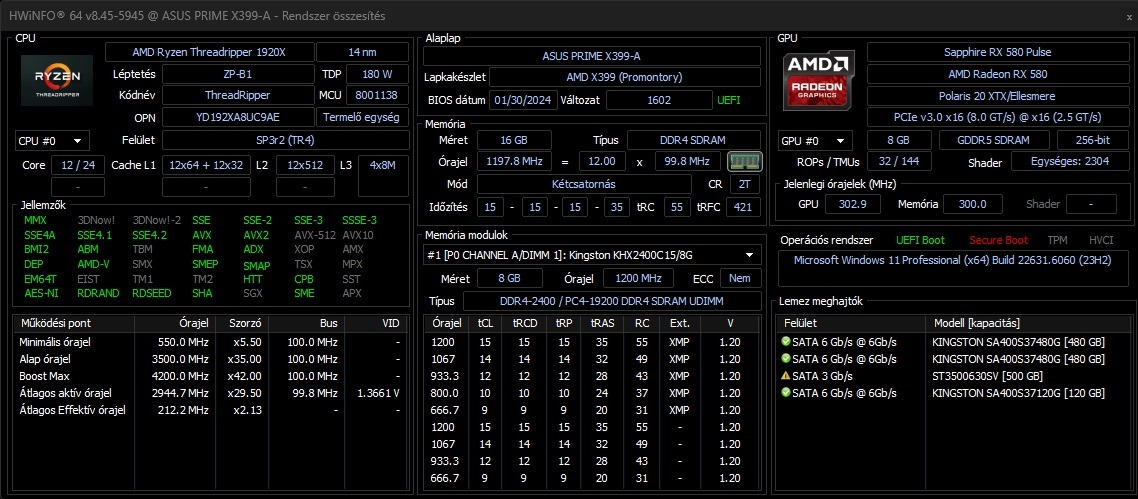1138x499 pixels.
Task: Open the CPU #0 selector dropdown
Action: (x=52, y=141)
